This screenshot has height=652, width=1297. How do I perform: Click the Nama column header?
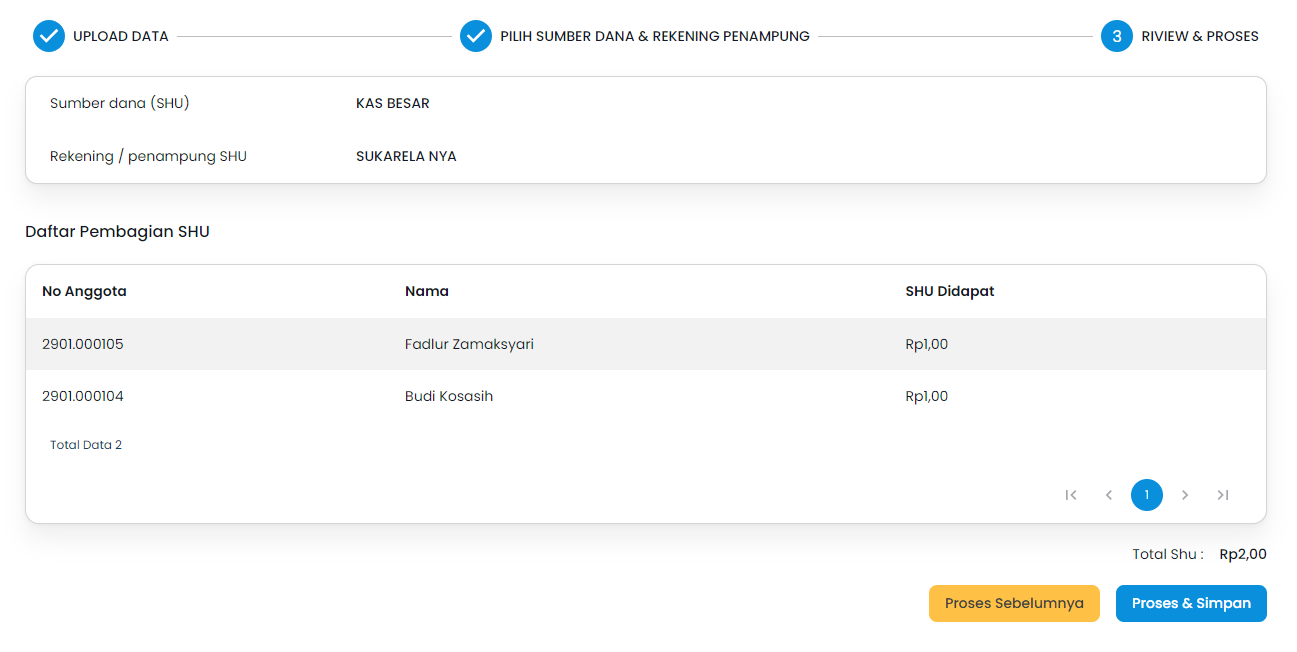click(x=427, y=291)
